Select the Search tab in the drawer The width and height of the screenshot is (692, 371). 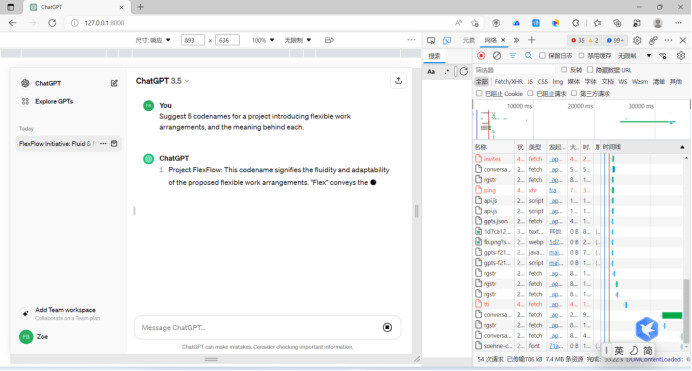(434, 56)
